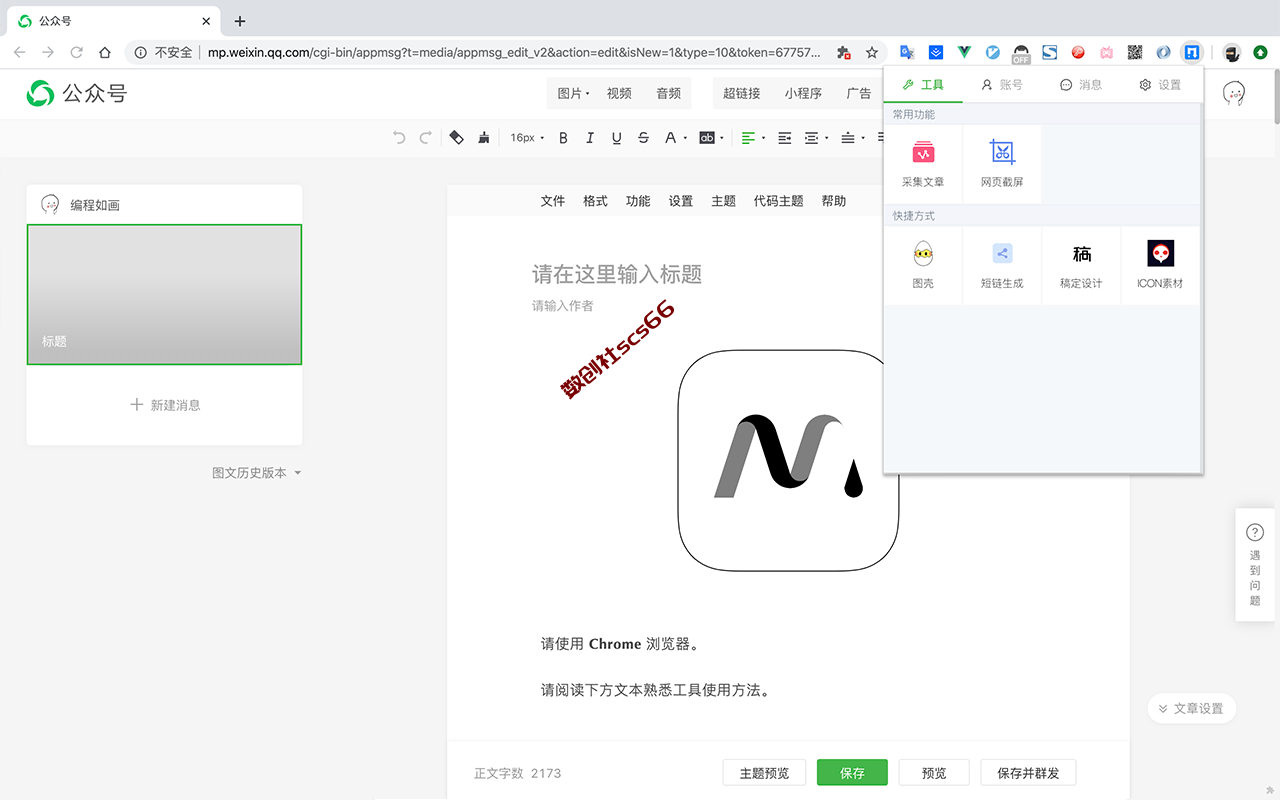Image resolution: width=1280 pixels, height=800 pixels.
Task: Click the 公众号 logo
Action: (77, 94)
